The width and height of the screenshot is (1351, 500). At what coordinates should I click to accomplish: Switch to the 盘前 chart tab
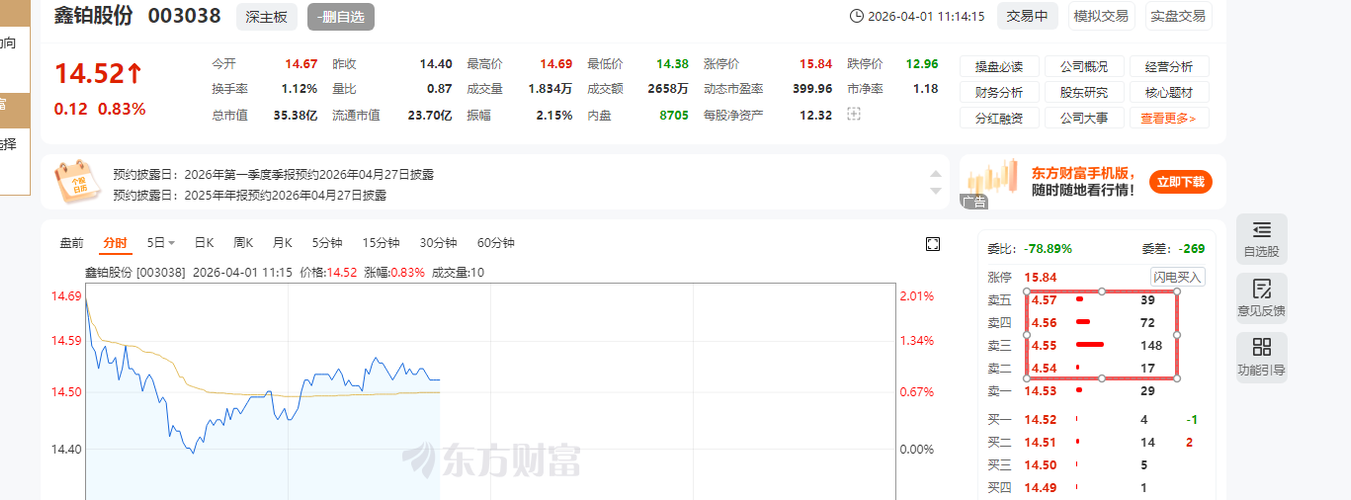72,243
